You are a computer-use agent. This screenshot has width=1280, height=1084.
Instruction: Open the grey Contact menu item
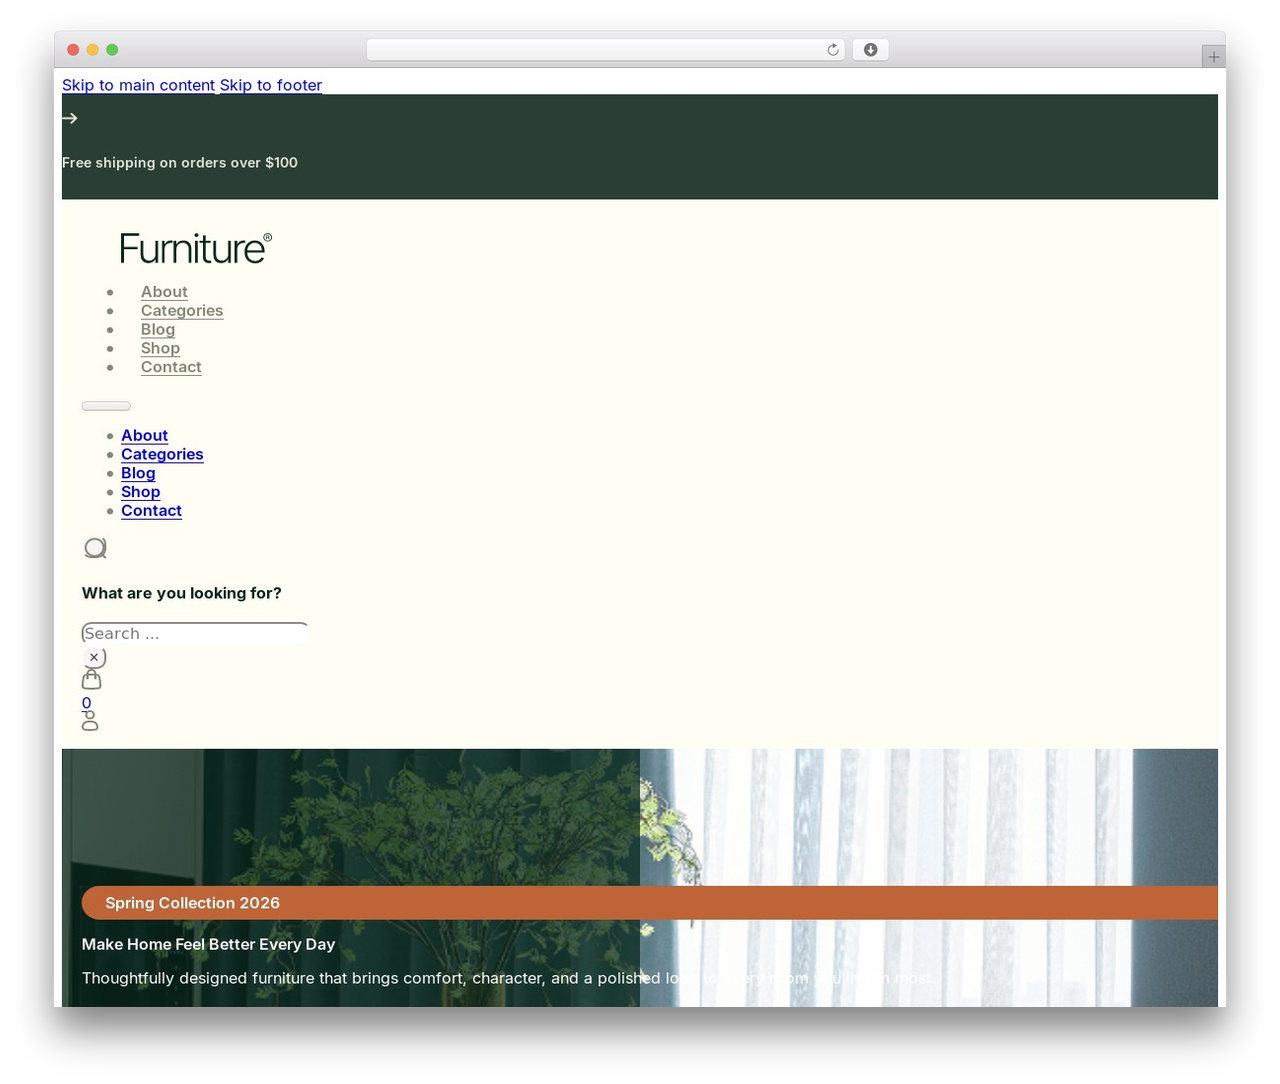[171, 367]
